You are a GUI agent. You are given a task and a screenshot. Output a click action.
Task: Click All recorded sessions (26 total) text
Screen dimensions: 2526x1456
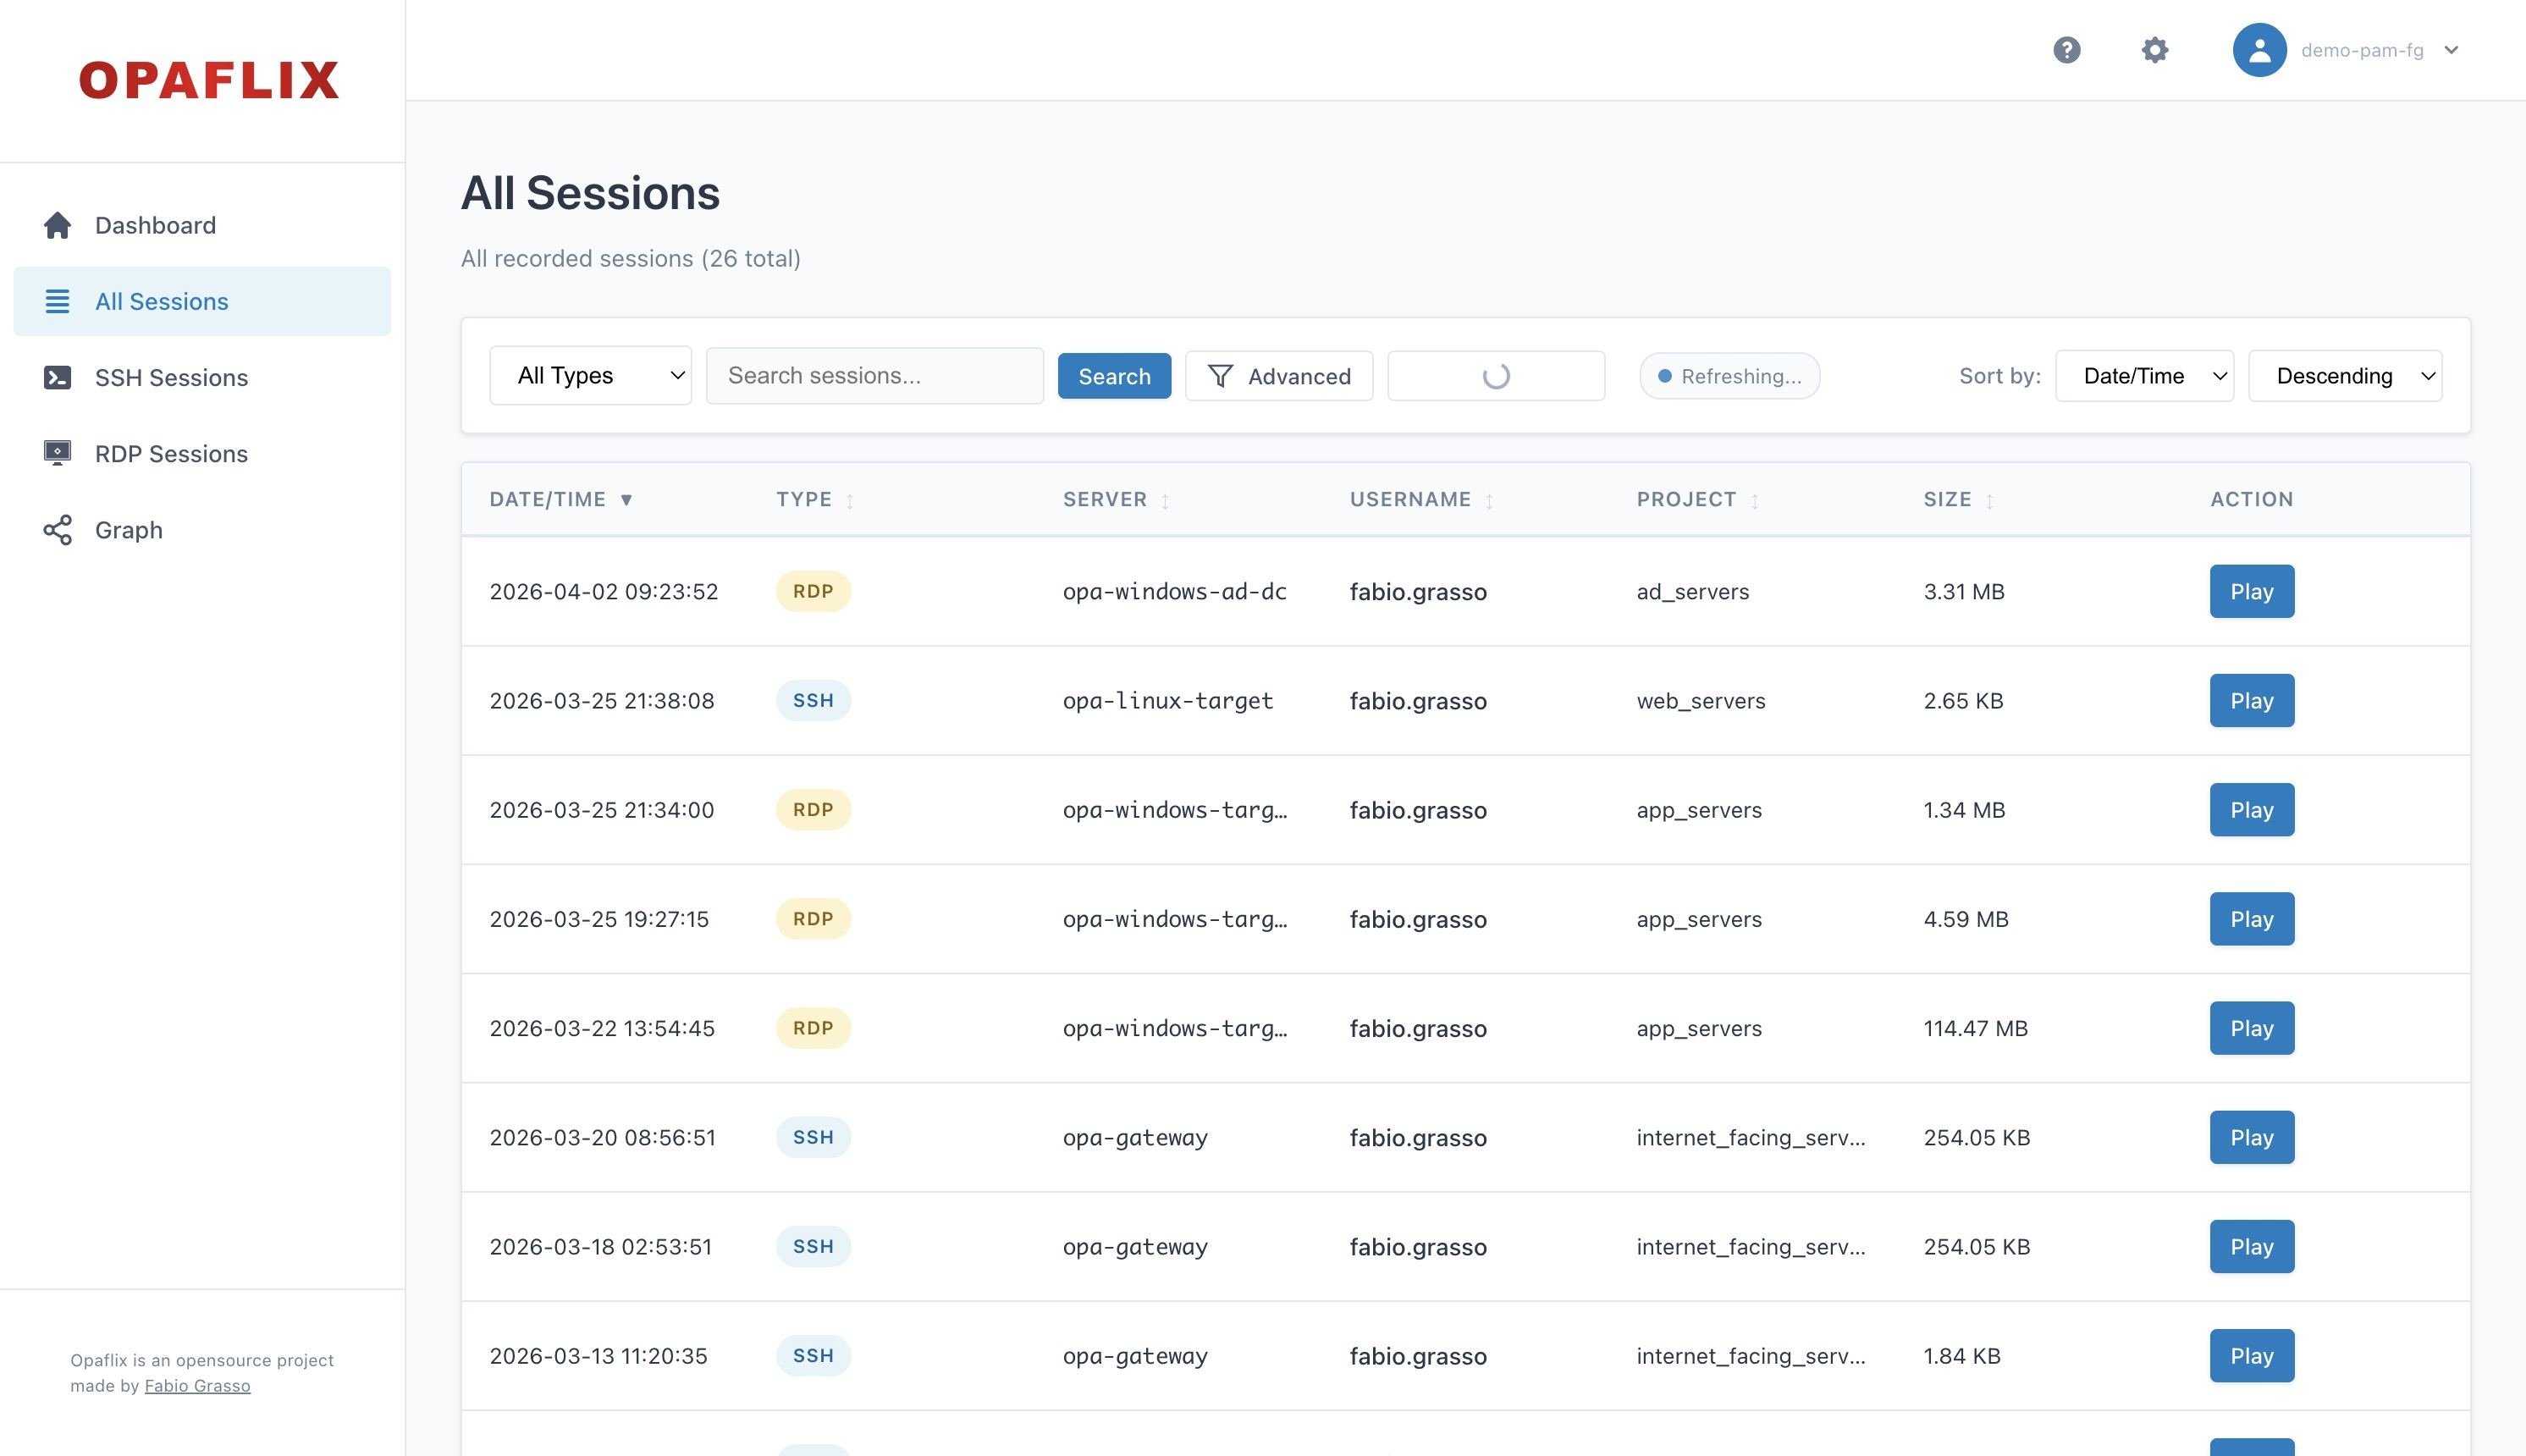point(630,258)
